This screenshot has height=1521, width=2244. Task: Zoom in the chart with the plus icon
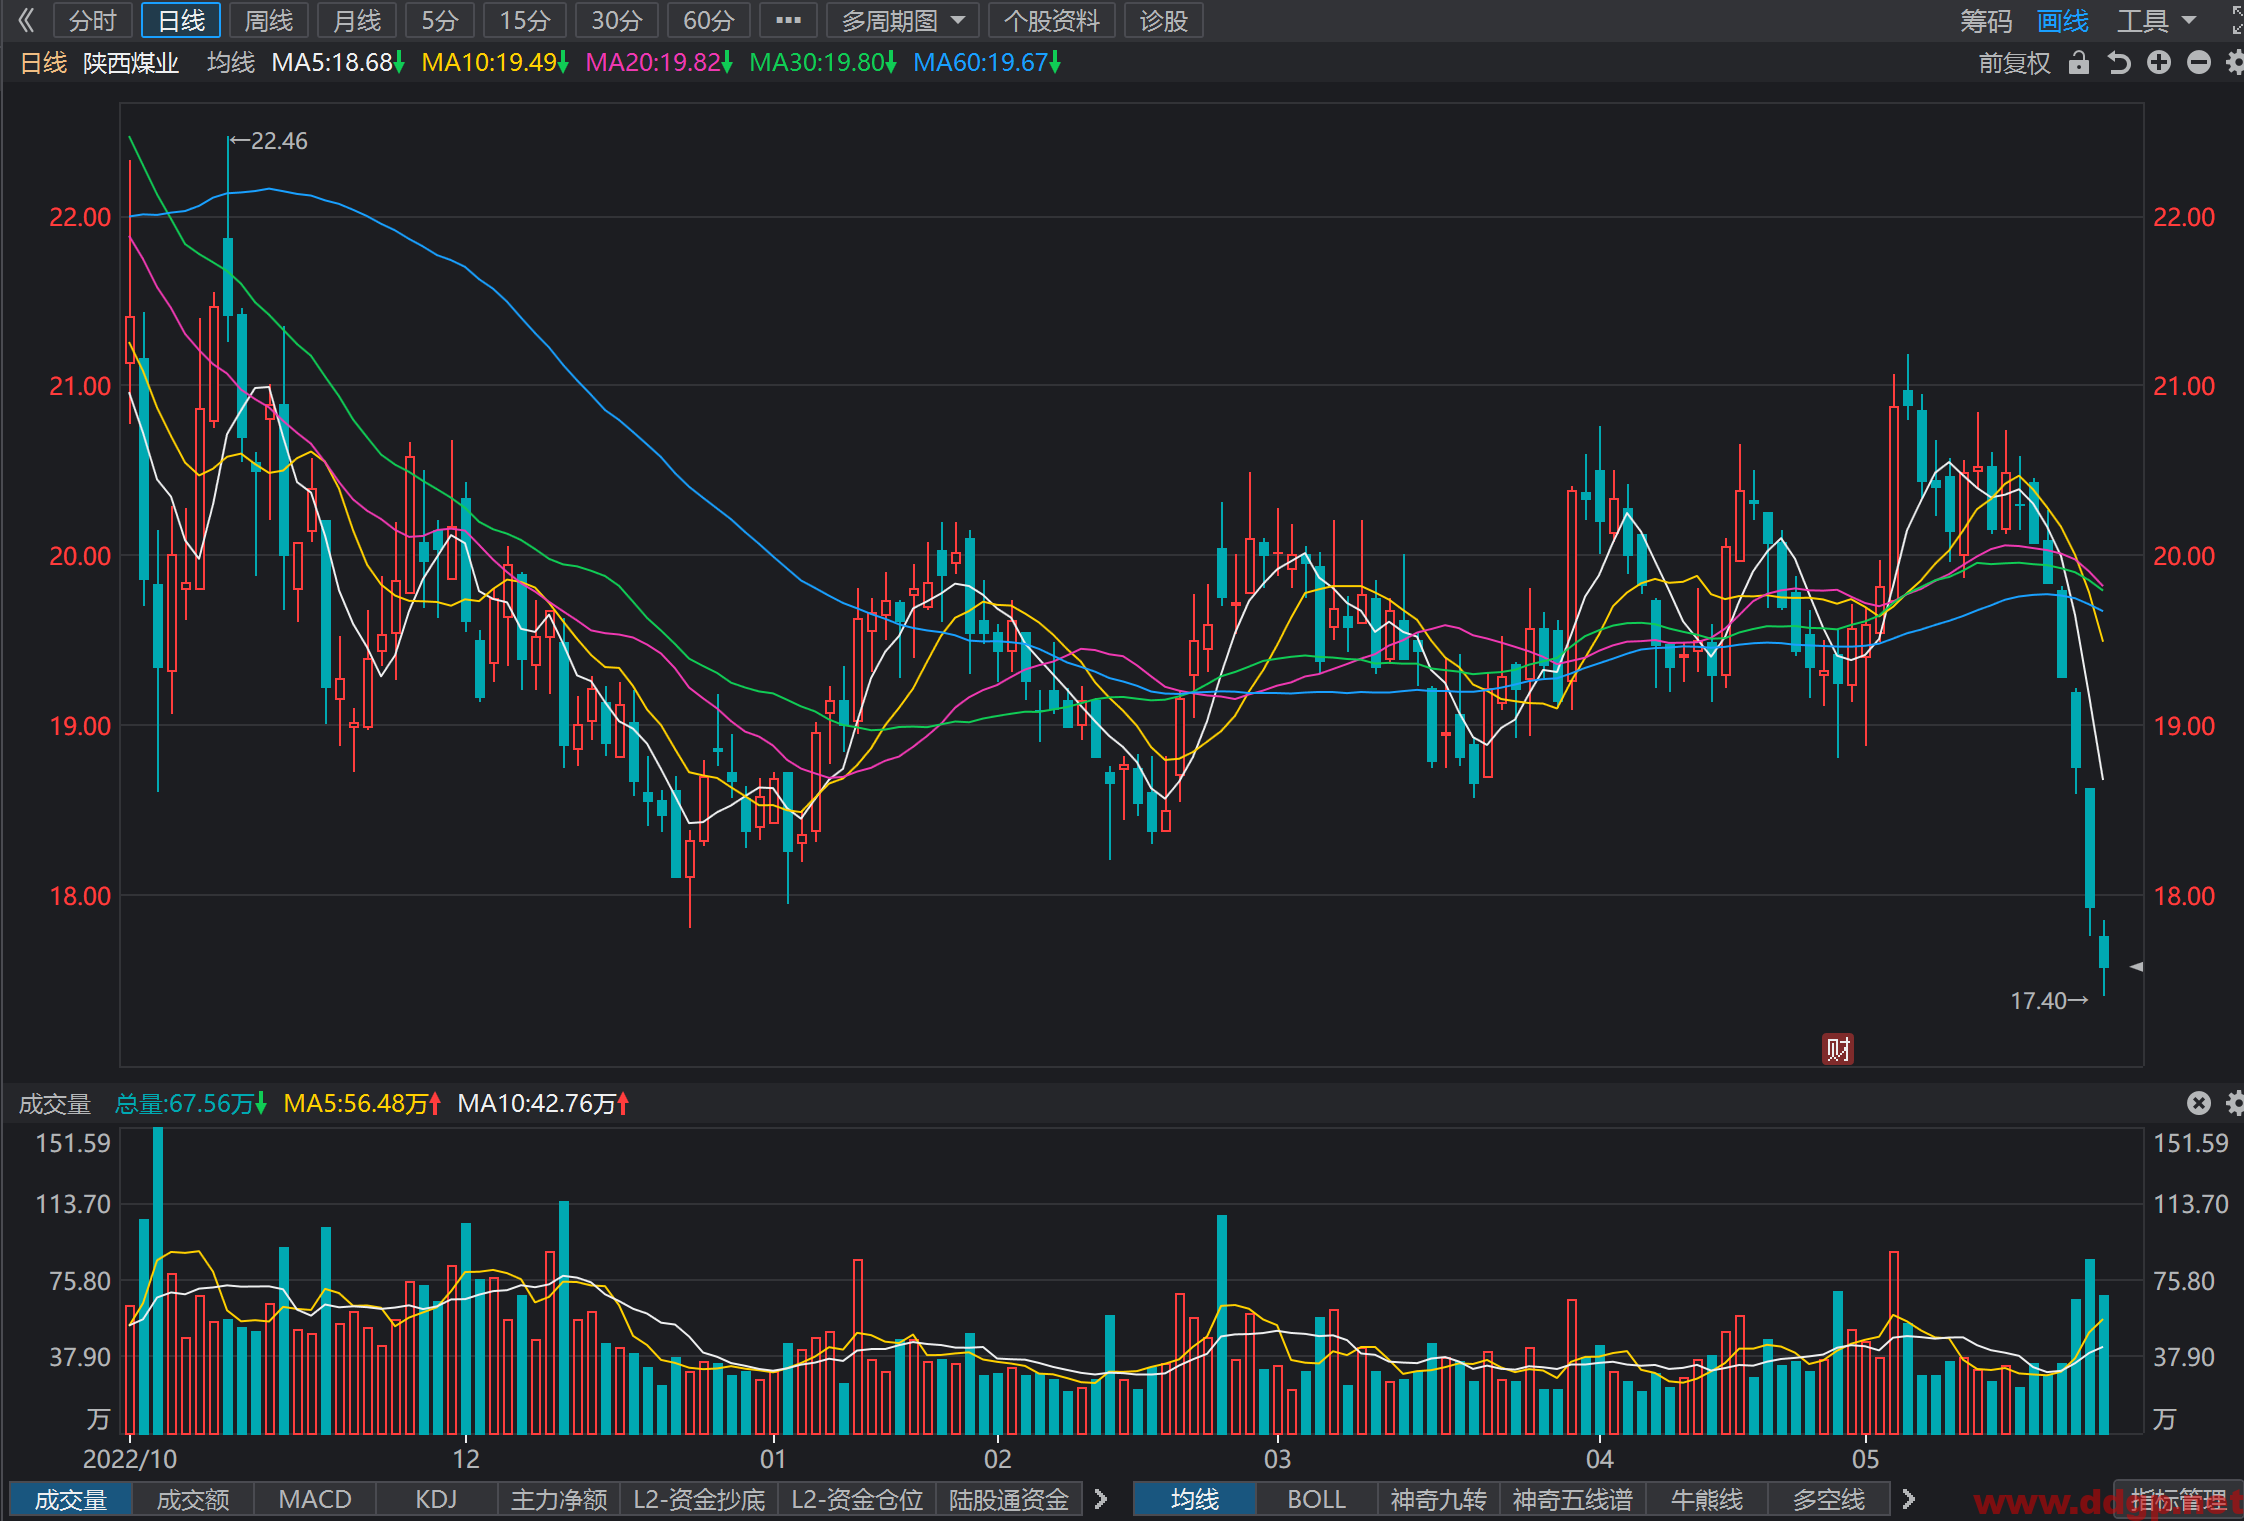pyautogui.click(x=2159, y=63)
